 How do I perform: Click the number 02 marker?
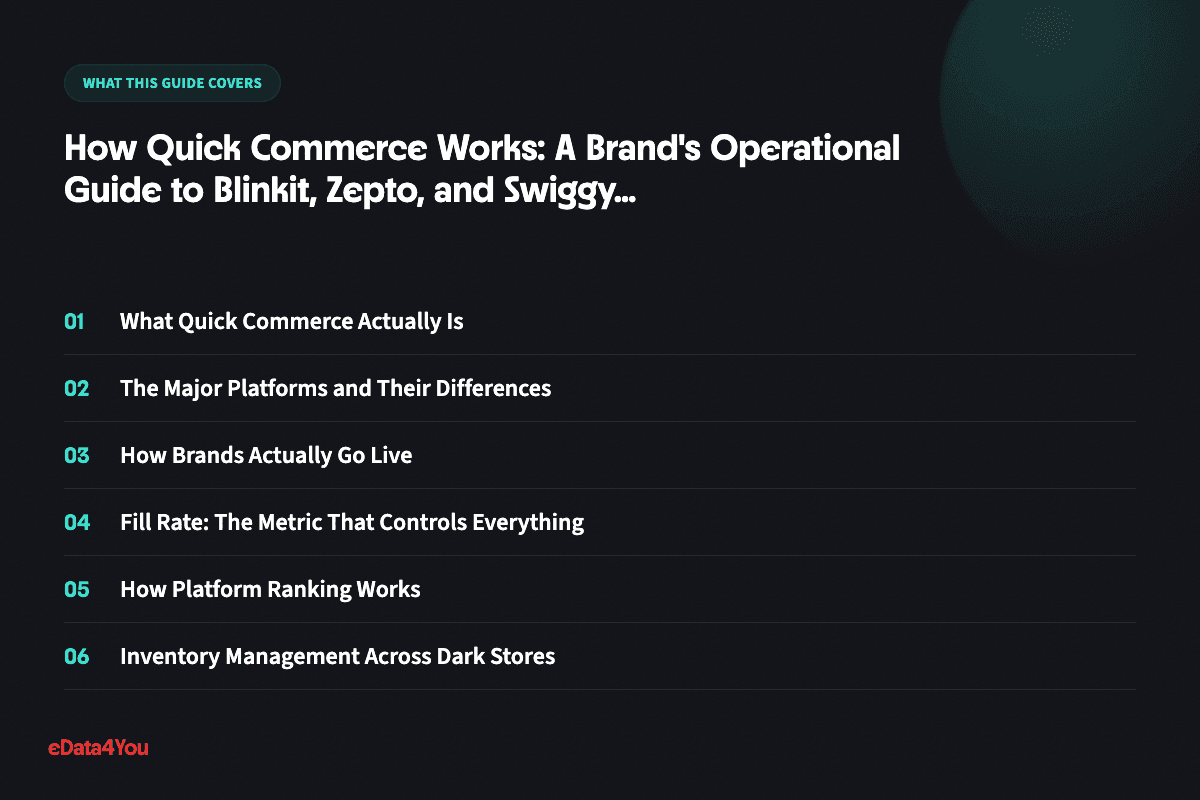click(x=77, y=388)
